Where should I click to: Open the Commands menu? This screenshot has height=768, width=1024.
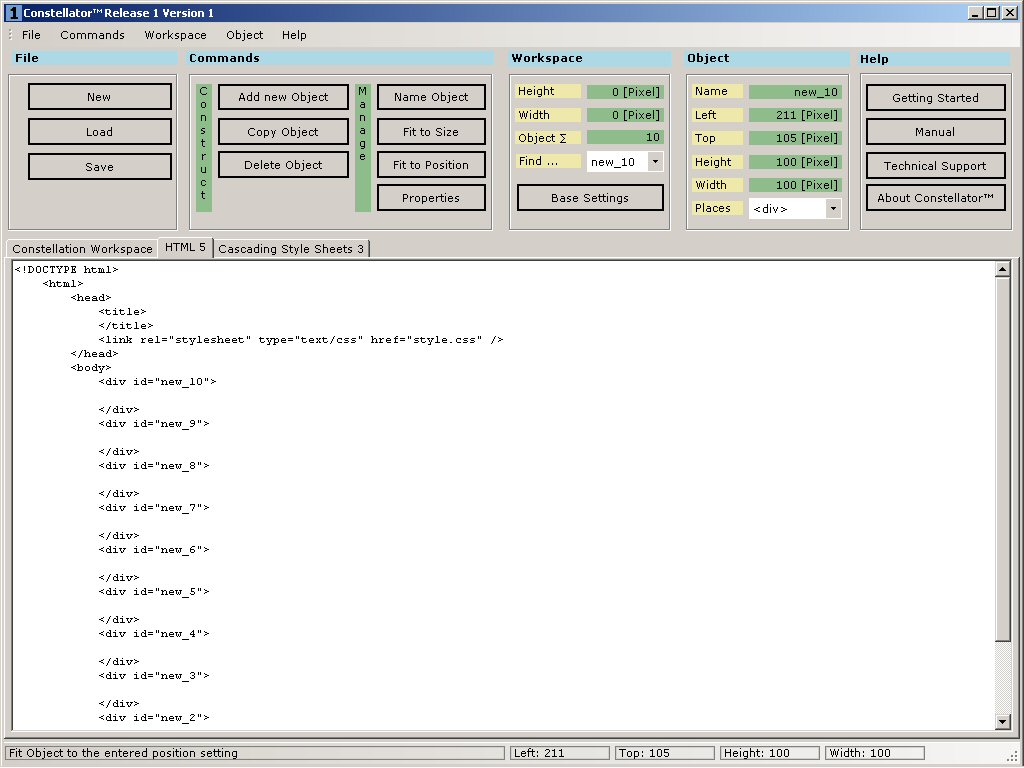(x=92, y=35)
